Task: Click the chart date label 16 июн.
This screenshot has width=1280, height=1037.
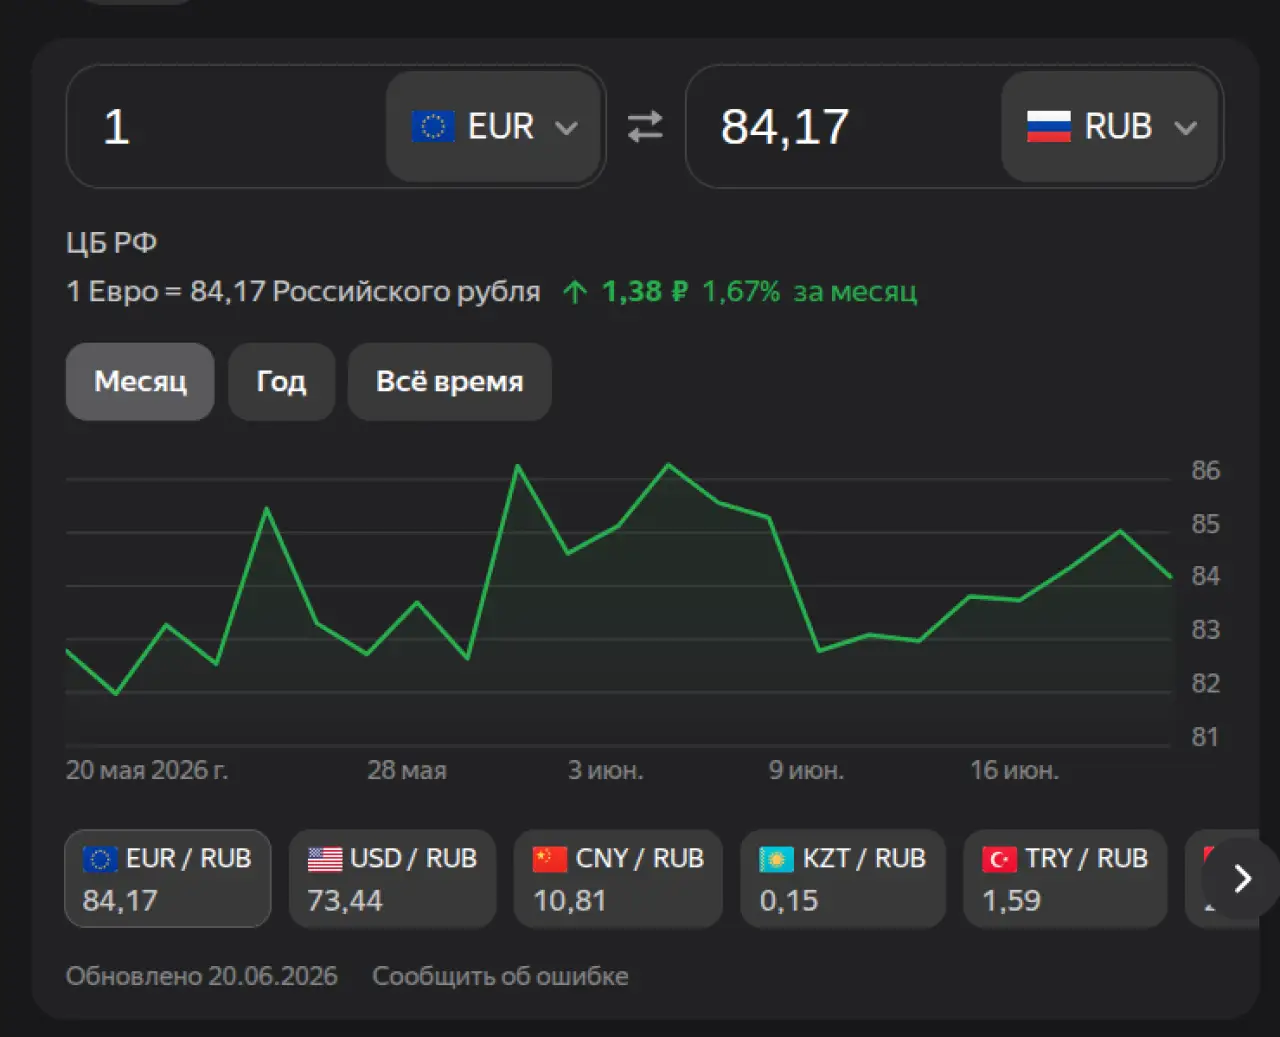Action: tap(1014, 771)
